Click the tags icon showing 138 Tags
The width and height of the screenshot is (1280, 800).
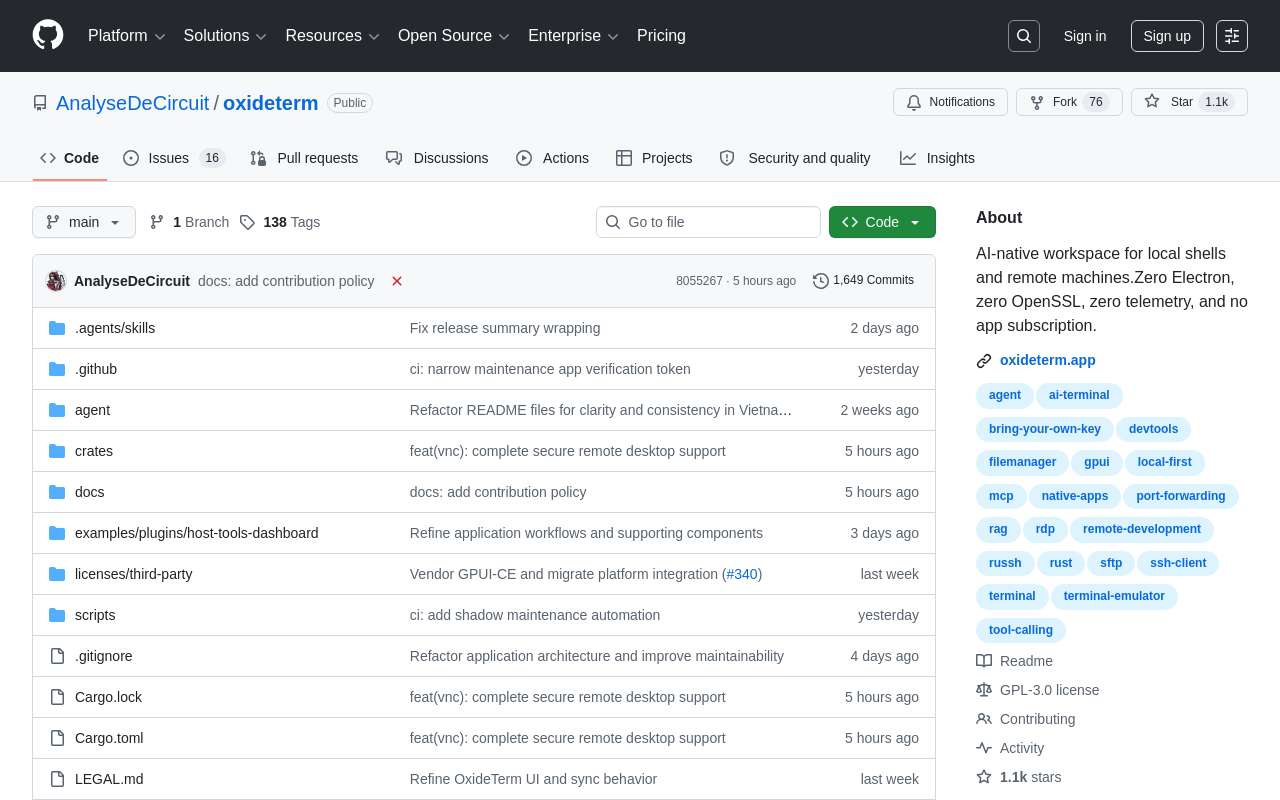[x=247, y=222]
